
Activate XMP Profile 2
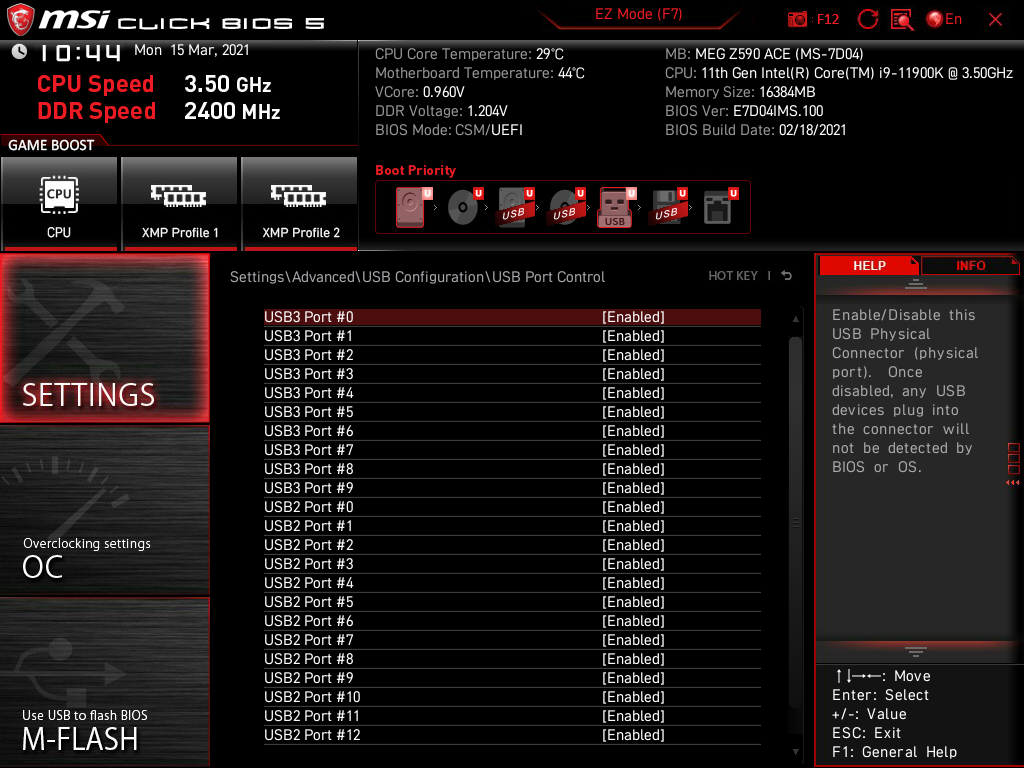tap(300, 203)
